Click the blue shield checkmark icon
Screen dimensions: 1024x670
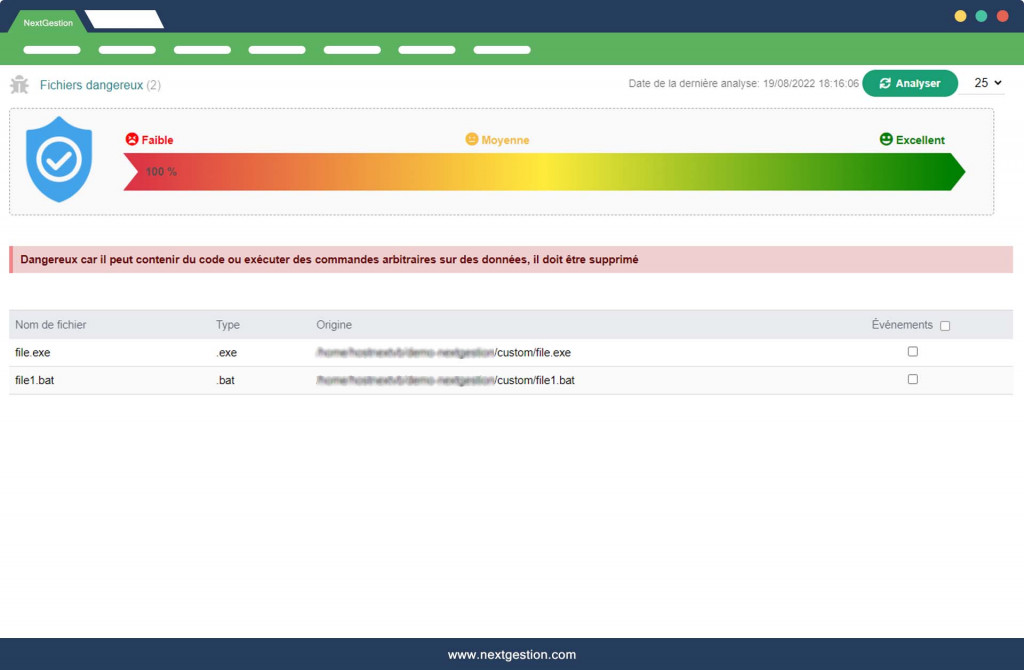[59, 159]
